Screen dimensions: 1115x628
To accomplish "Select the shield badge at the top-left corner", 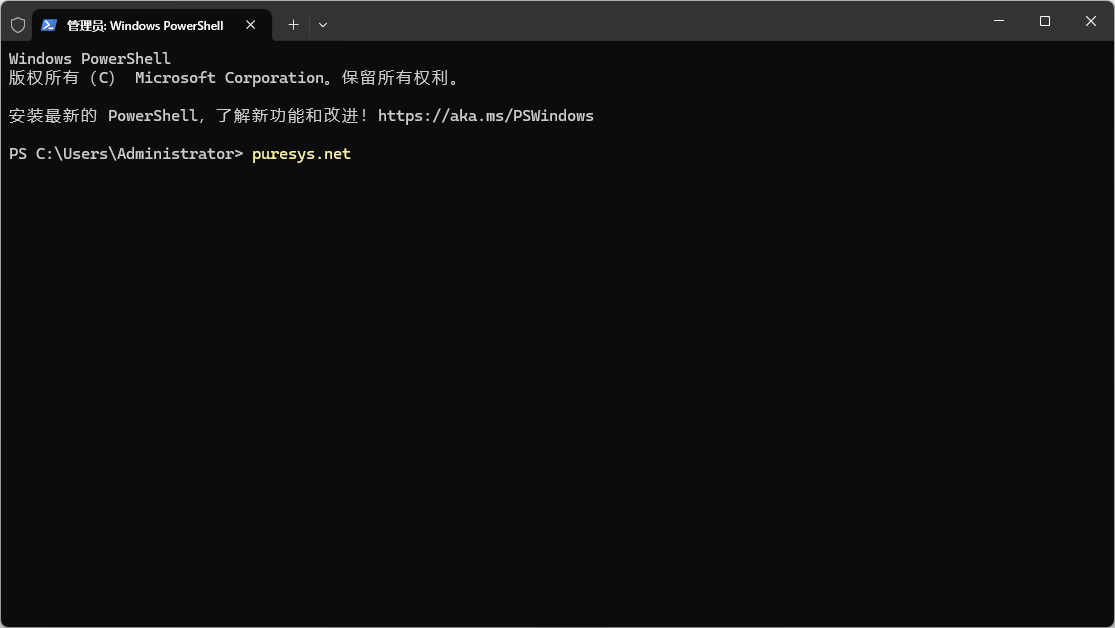I will pyautogui.click(x=17, y=24).
